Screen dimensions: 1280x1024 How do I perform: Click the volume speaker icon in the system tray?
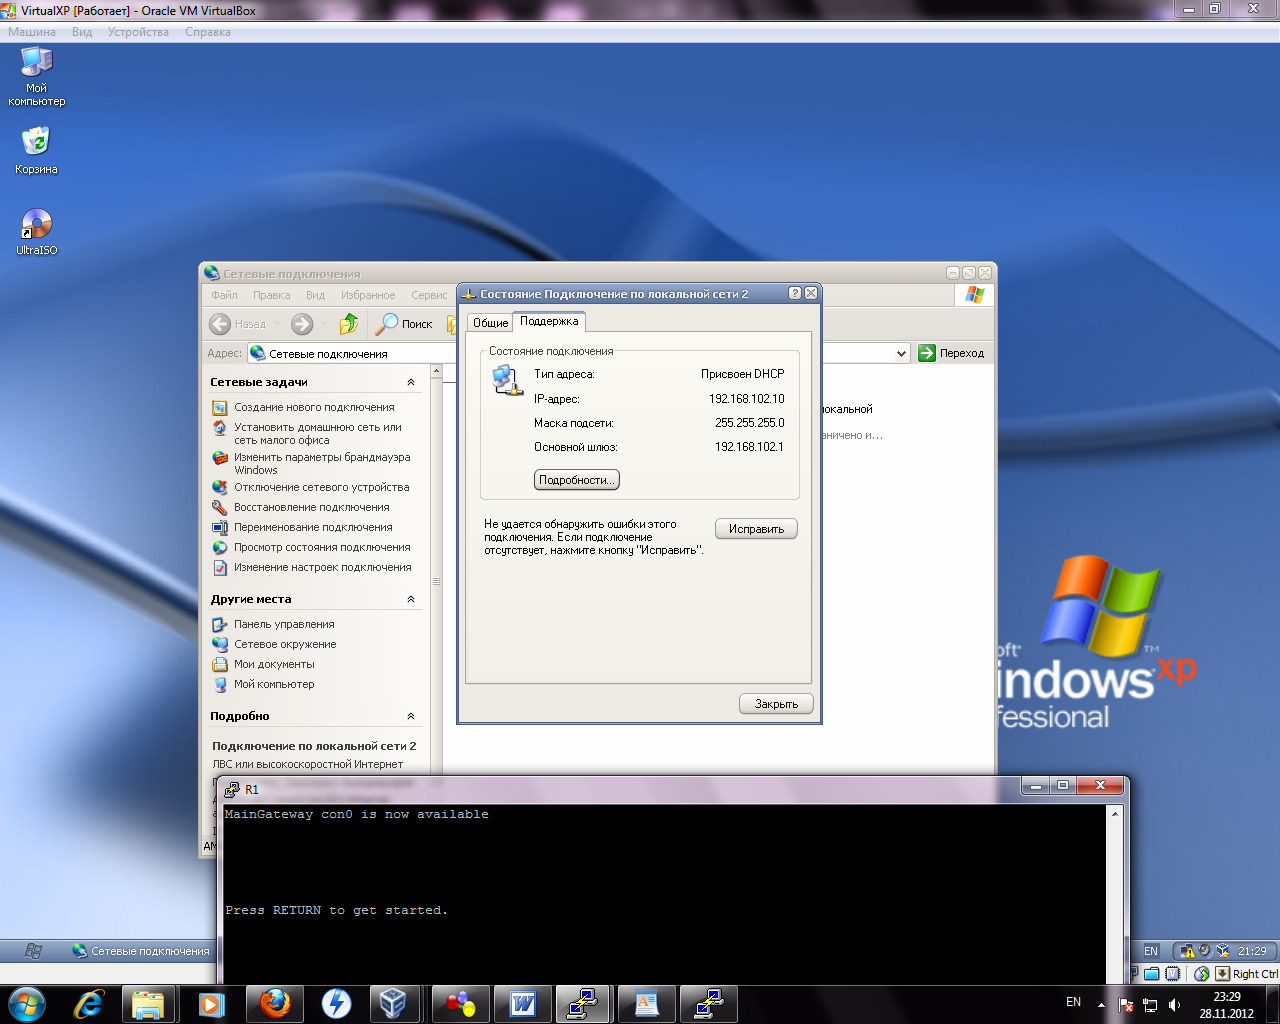coord(1174,1004)
